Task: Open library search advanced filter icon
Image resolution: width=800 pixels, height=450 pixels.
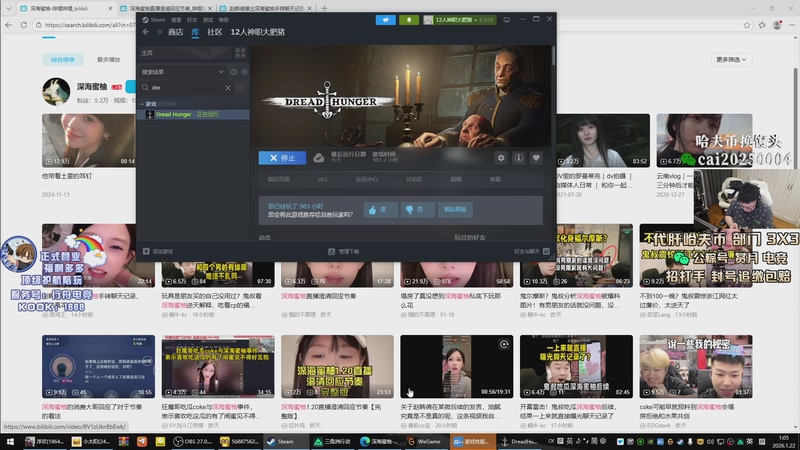Action: pyautogui.click(x=240, y=88)
